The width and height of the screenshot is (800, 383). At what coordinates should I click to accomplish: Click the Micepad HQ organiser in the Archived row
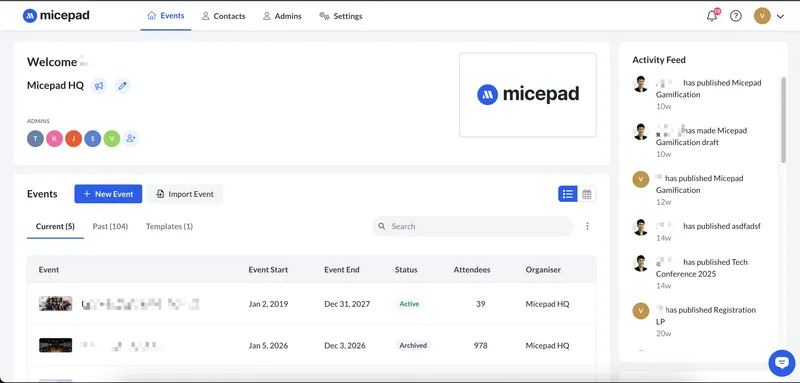(547, 346)
